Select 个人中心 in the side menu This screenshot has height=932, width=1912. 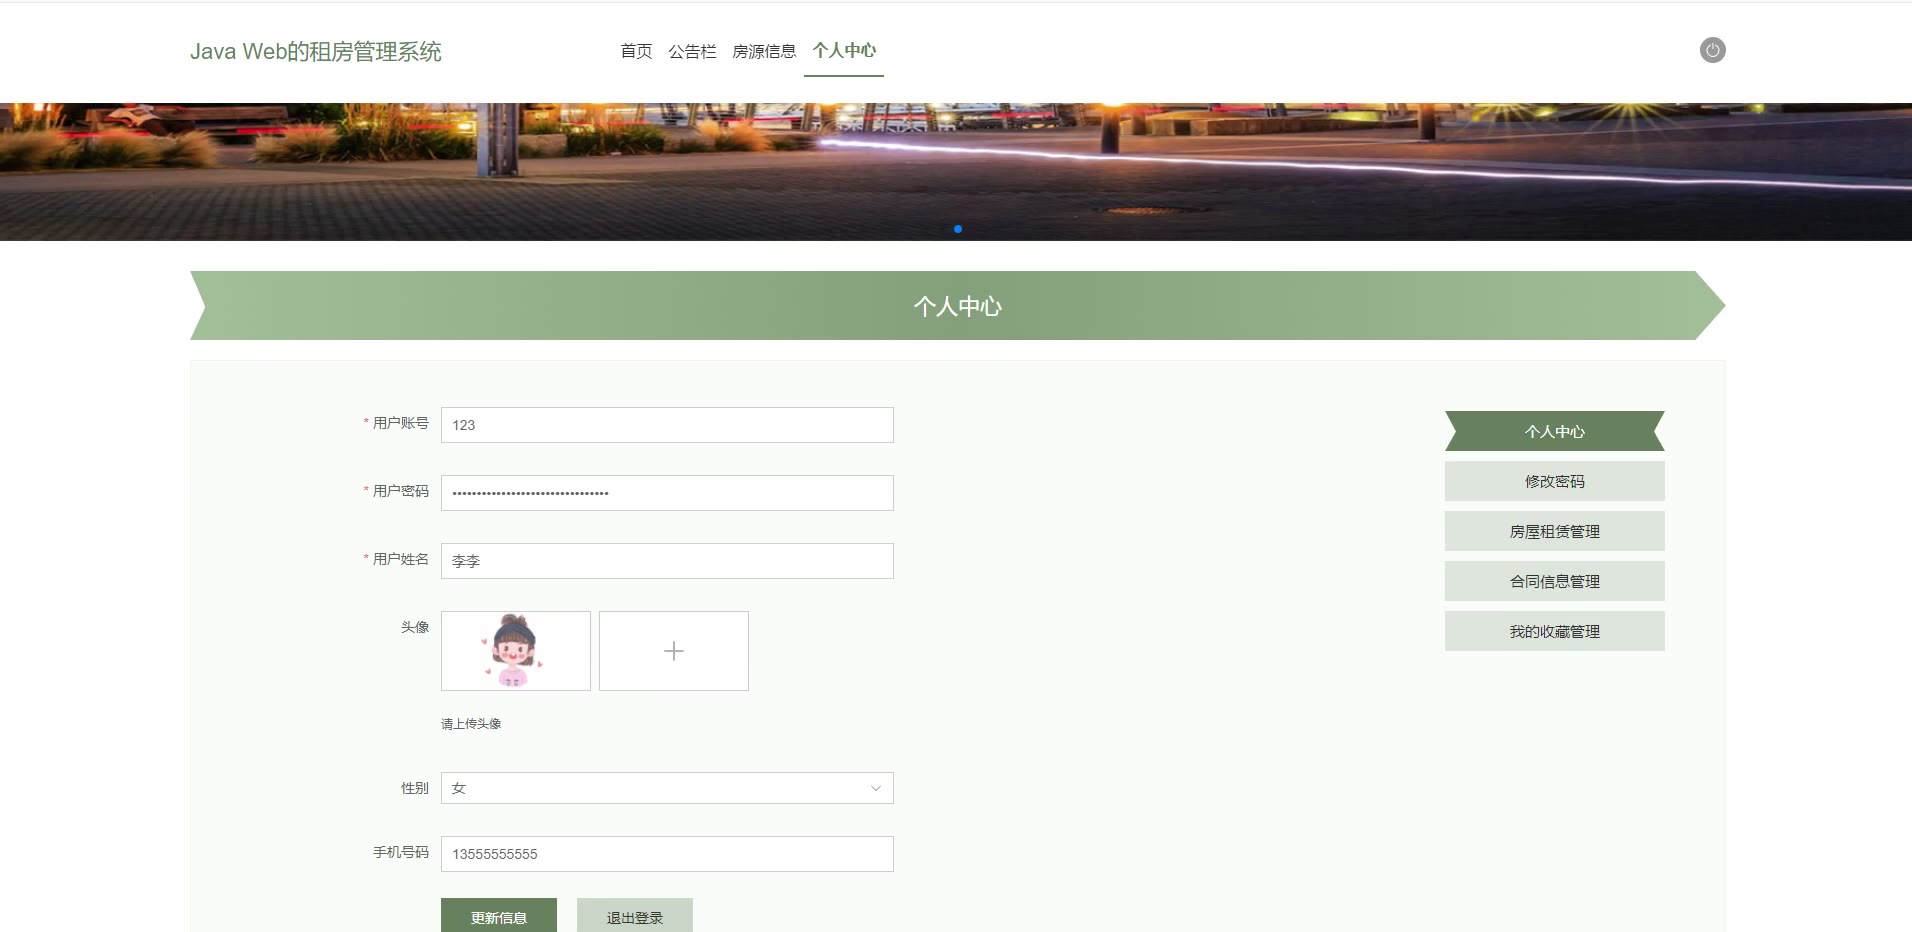[1554, 431]
